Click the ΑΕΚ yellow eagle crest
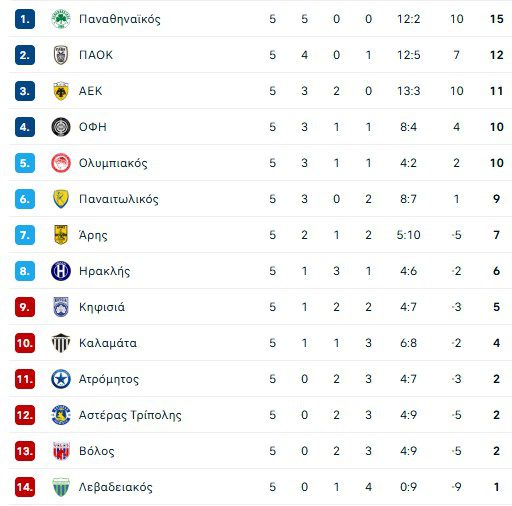 click(x=61, y=91)
